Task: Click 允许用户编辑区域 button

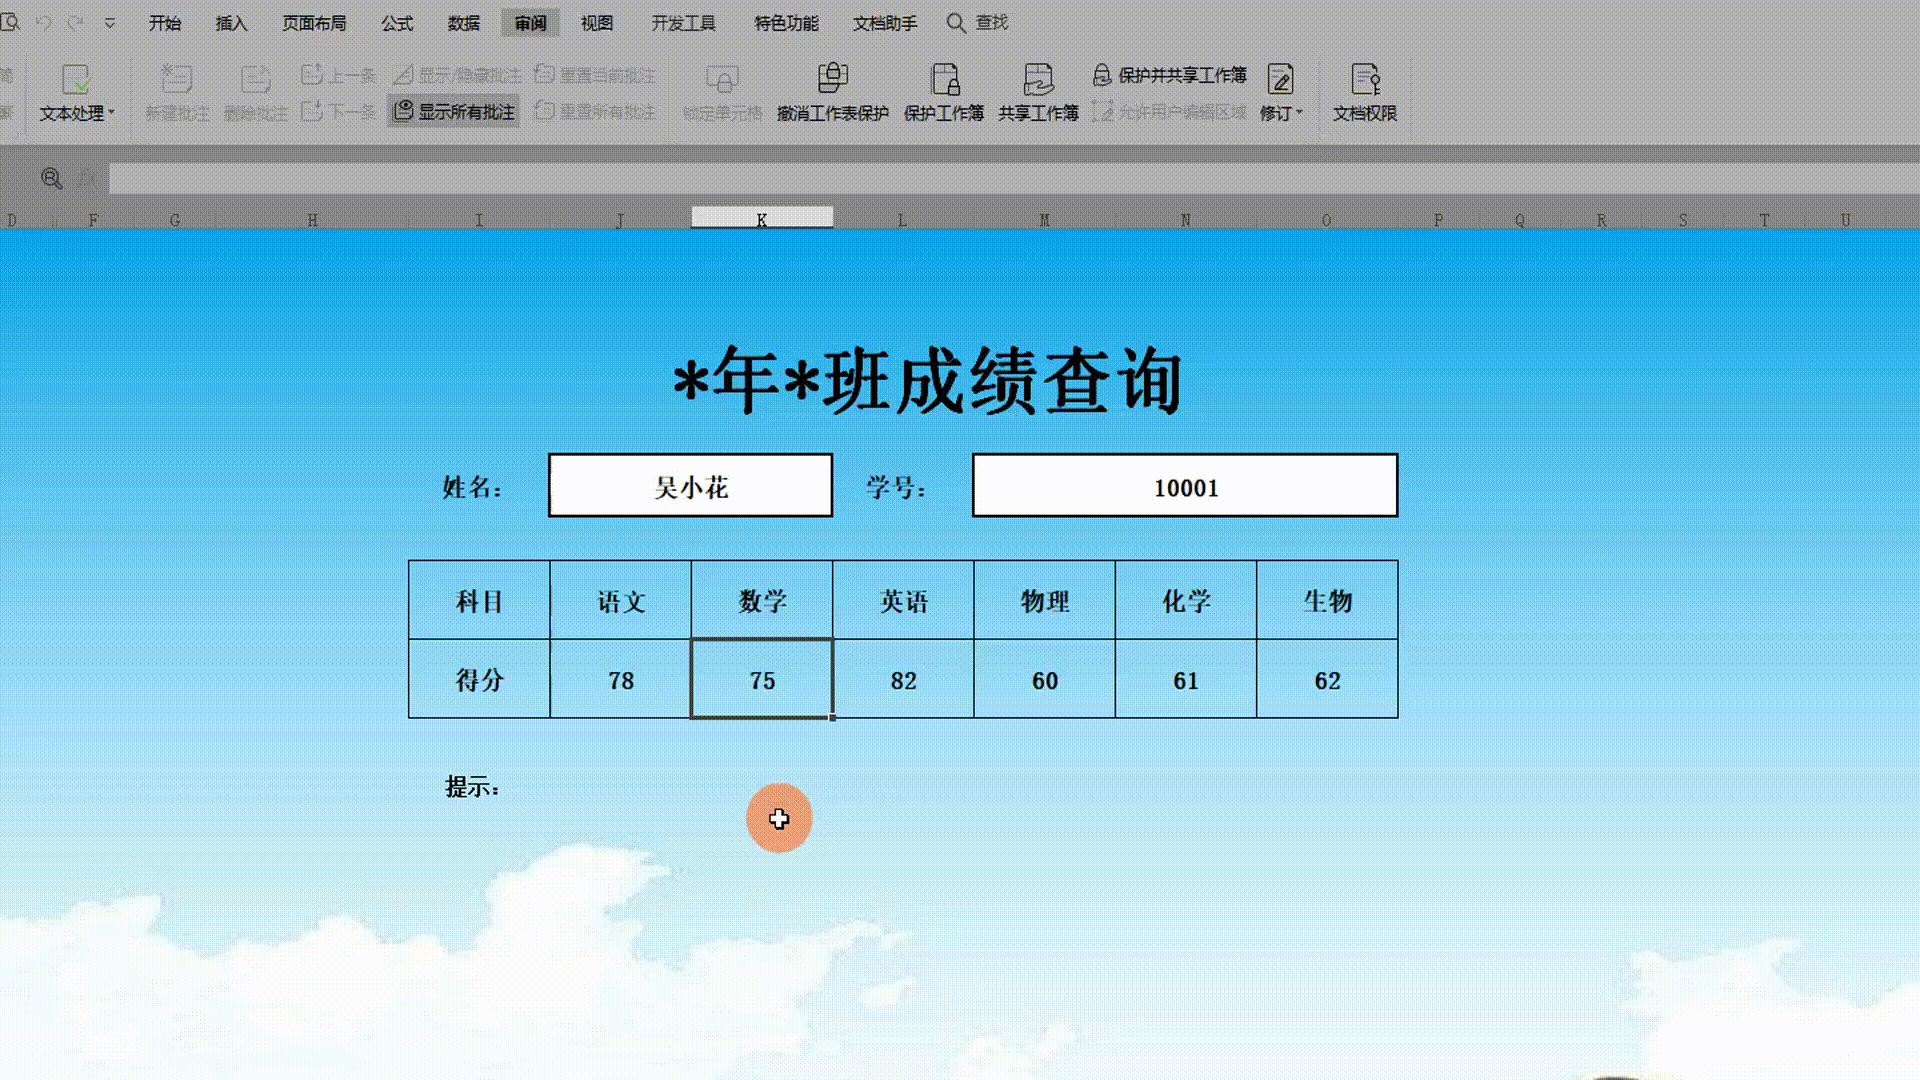Action: pyautogui.click(x=1169, y=111)
